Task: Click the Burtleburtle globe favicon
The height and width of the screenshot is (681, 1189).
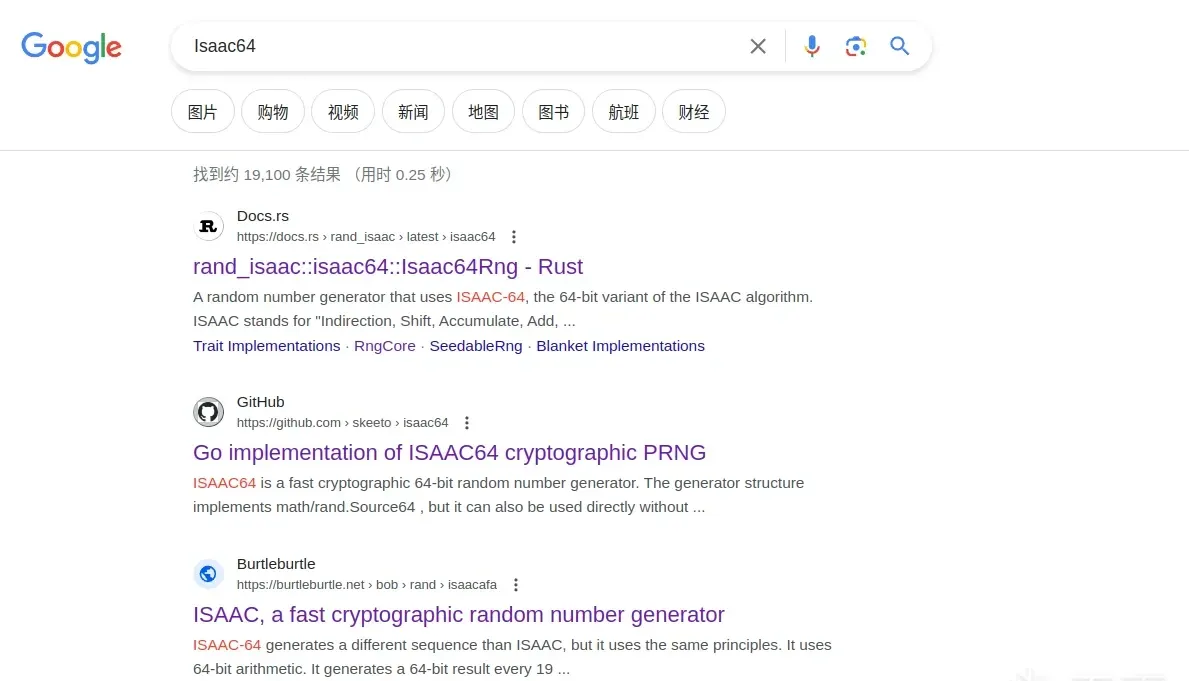Action: 209,574
